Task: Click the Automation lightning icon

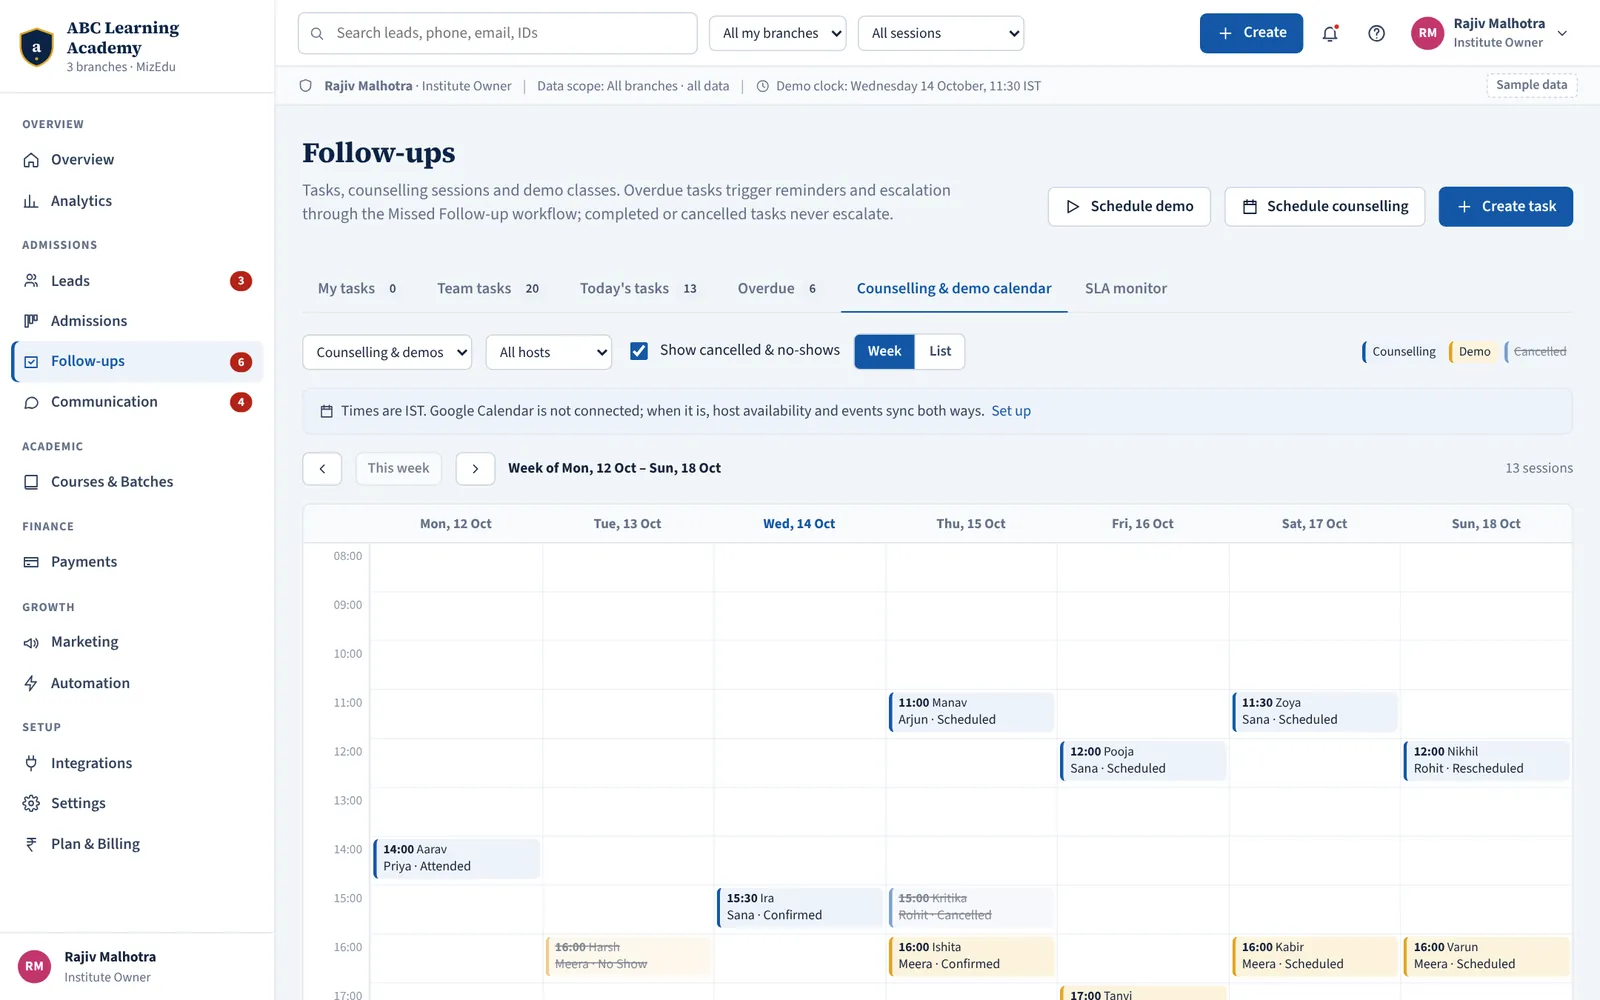Action: pyautogui.click(x=31, y=683)
